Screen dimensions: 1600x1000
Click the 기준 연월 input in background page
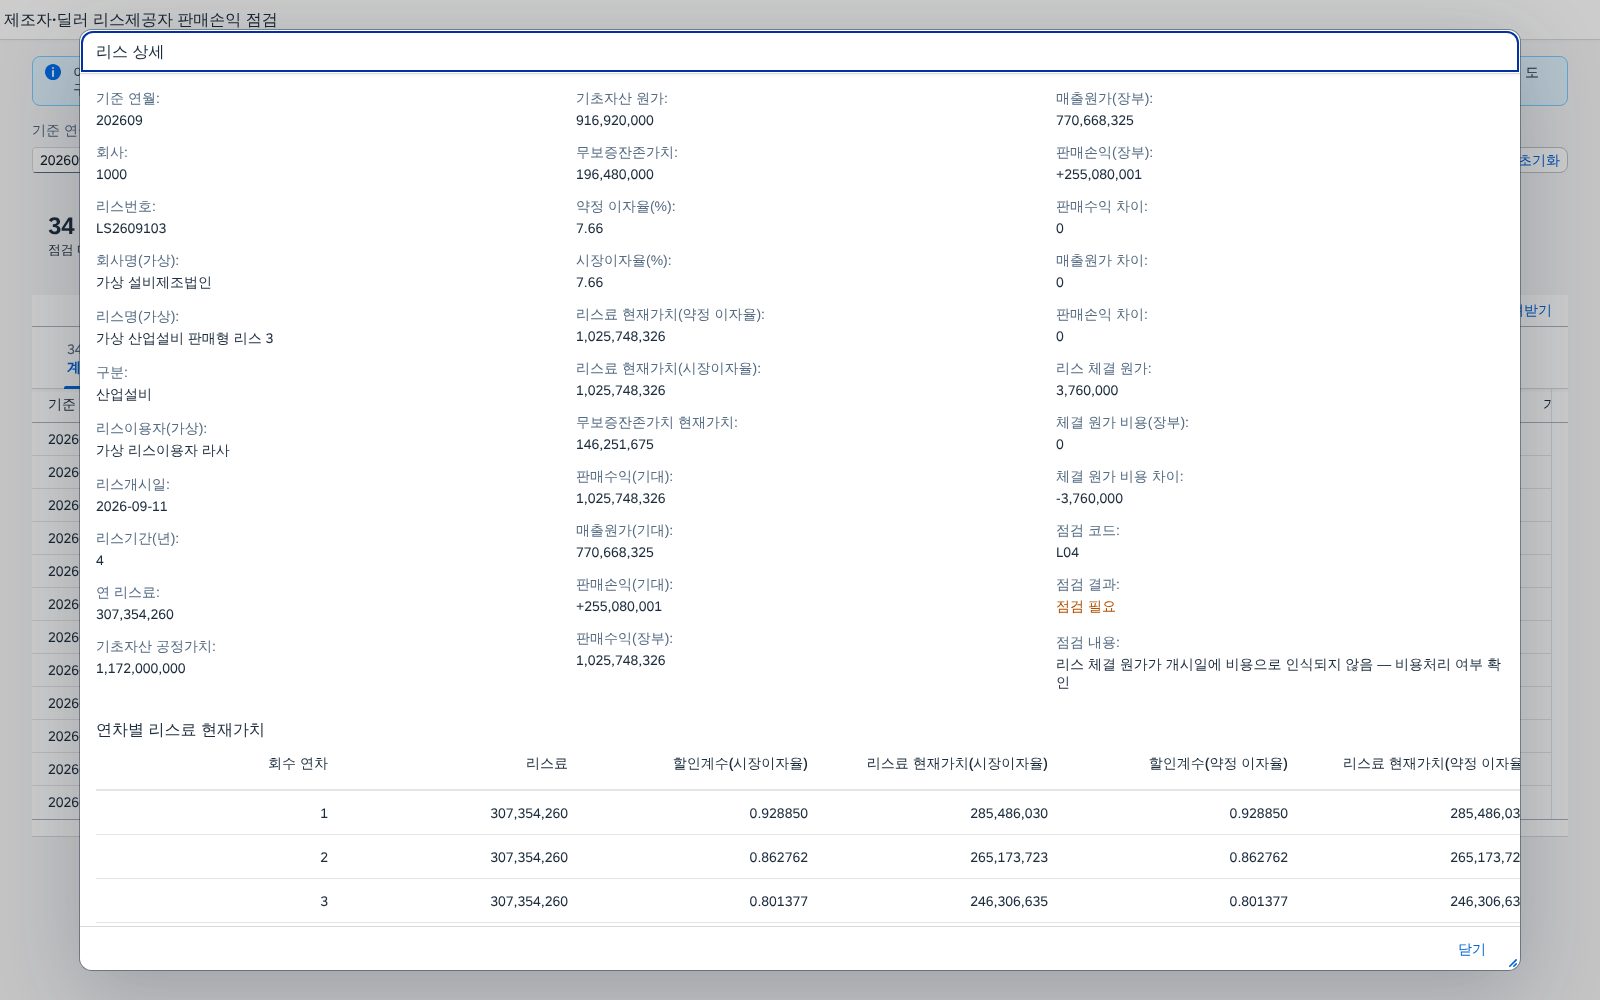coord(58,160)
